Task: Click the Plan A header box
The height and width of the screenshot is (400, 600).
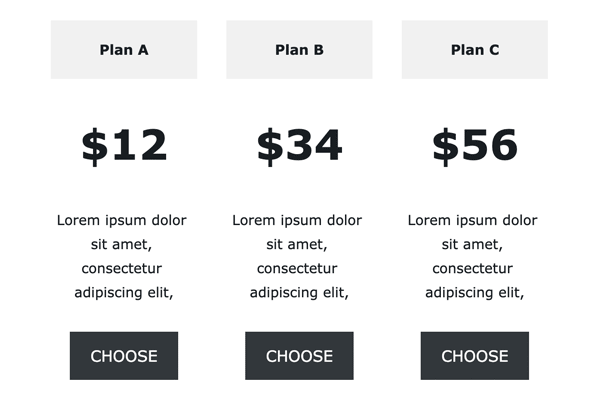Action: (124, 50)
